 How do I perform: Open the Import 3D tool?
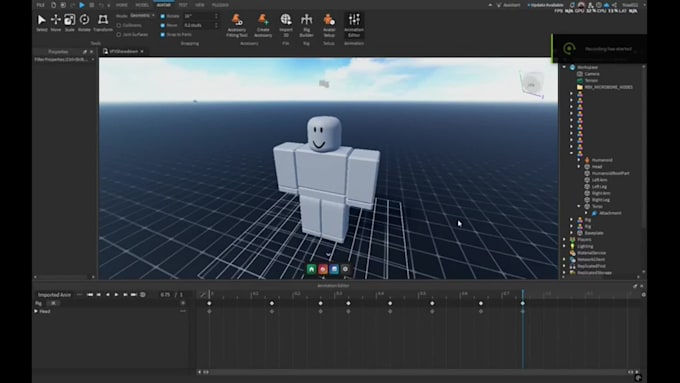[x=286, y=25]
